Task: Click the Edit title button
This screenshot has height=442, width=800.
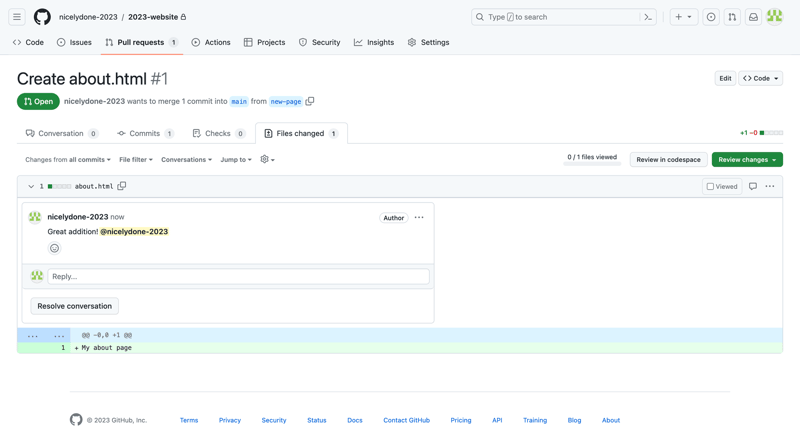Action: point(725,78)
